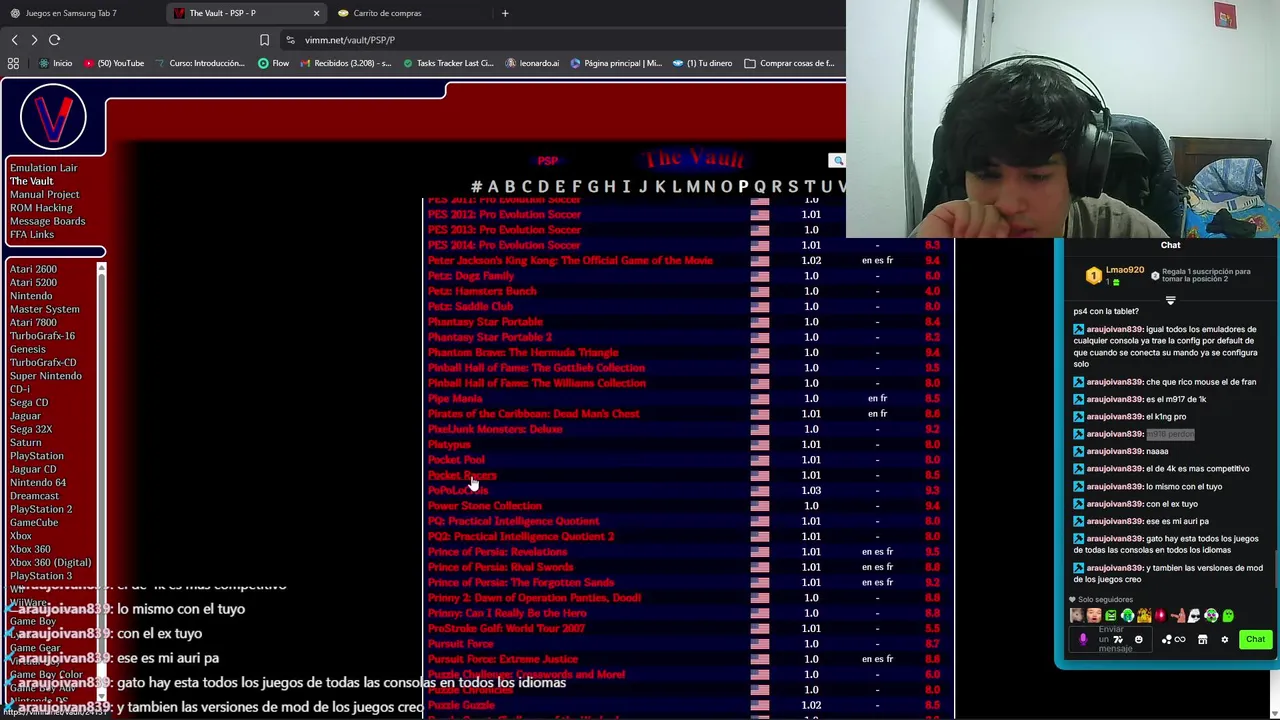Open YouTube bookmark
Image resolution: width=1280 pixels, height=720 pixels.
114,63
